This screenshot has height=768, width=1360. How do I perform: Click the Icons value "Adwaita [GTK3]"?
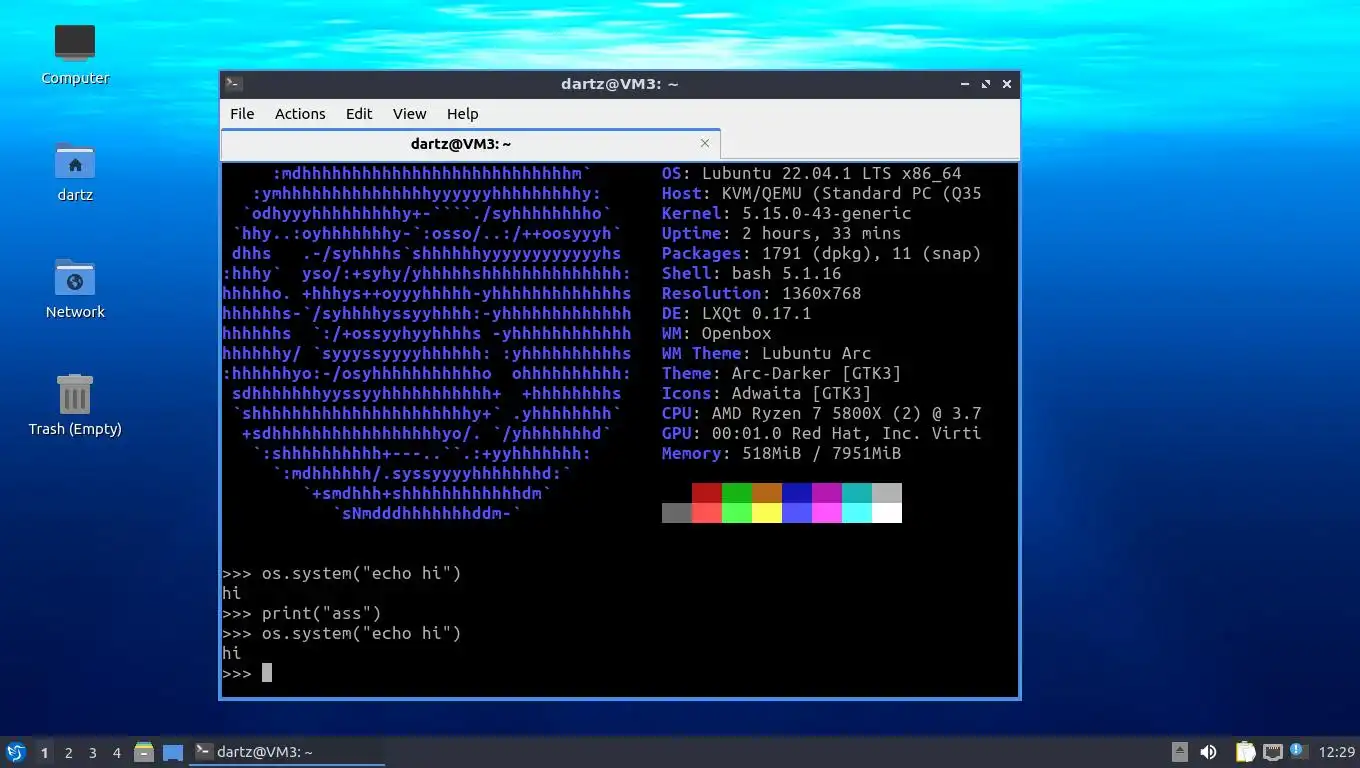[802, 393]
